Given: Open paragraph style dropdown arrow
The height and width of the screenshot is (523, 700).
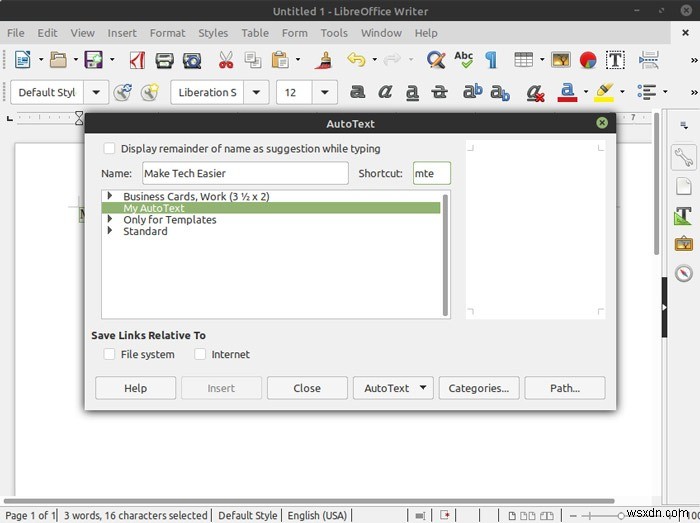Looking at the screenshot, I should click(96, 92).
